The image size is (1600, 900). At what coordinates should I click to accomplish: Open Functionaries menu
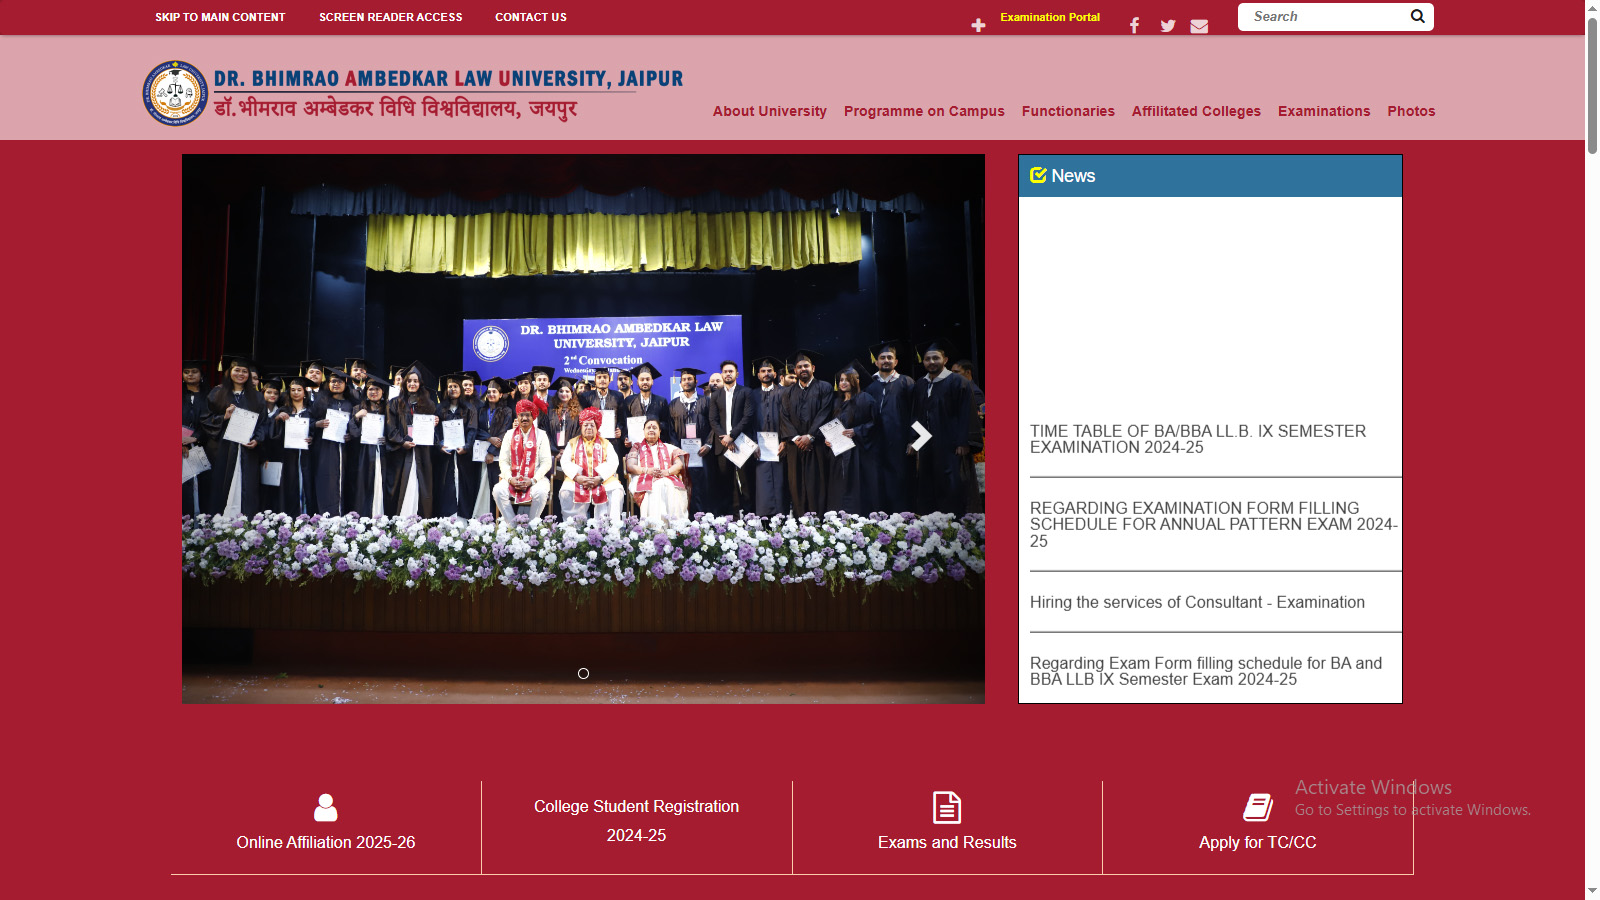coord(1068,111)
